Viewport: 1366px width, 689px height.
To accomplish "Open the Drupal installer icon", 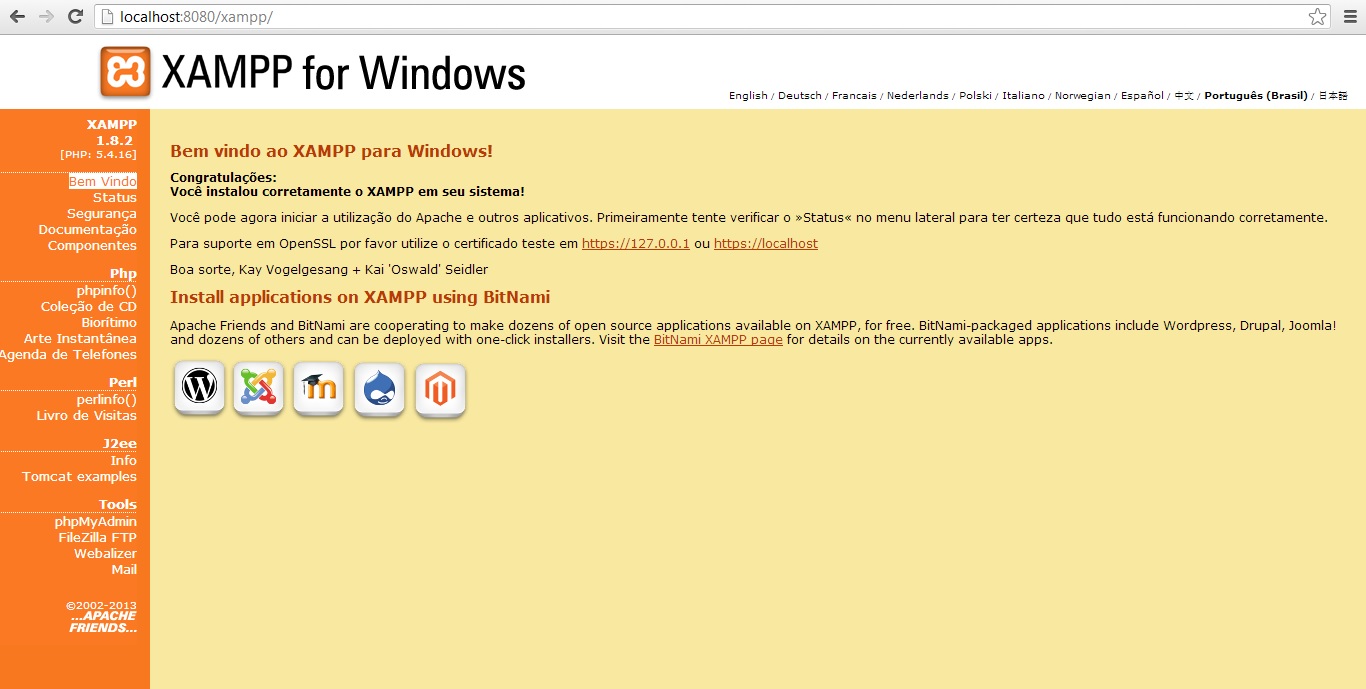I will pos(380,388).
